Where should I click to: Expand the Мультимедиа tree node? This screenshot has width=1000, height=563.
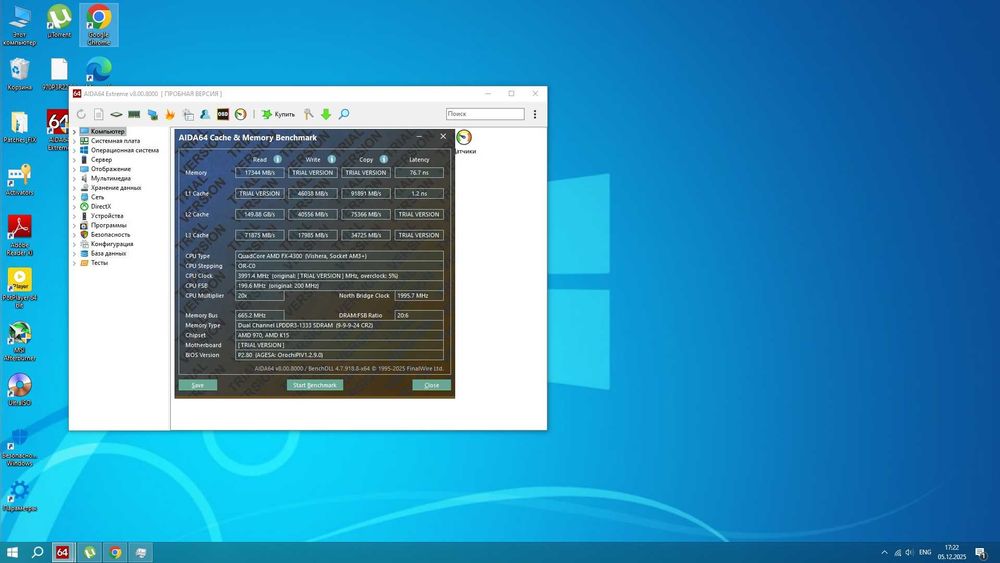coord(74,179)
